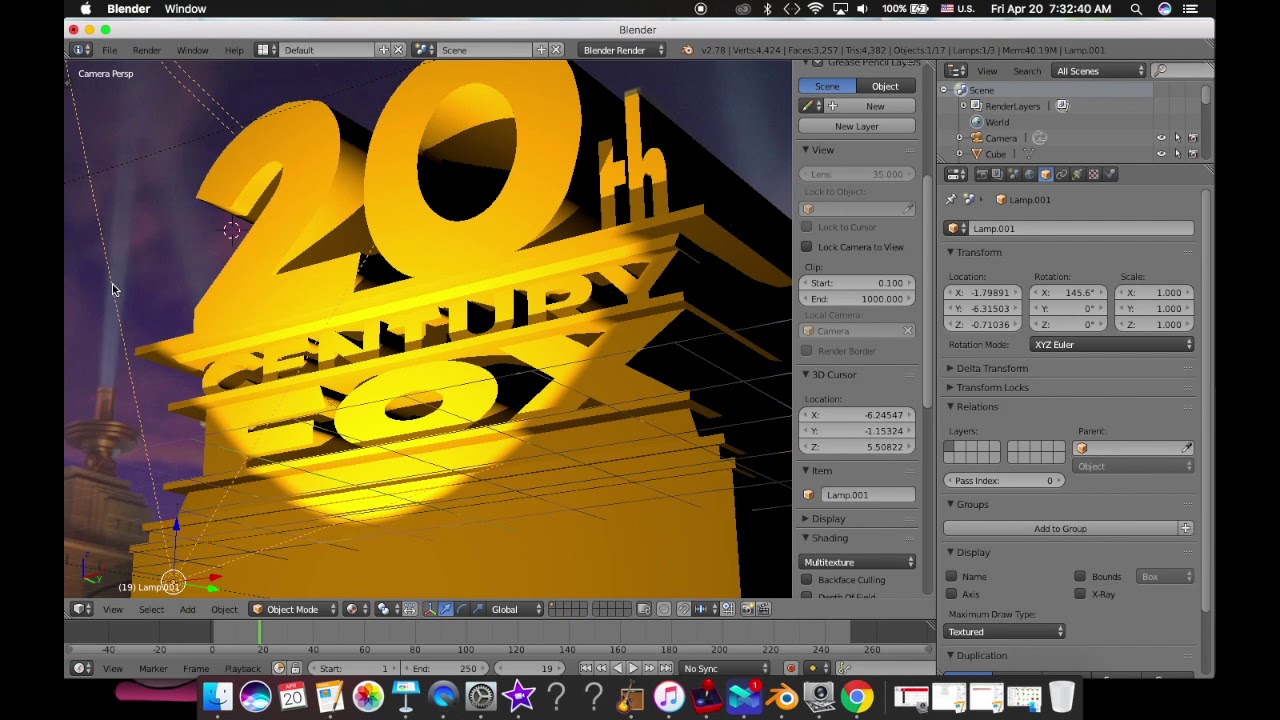Viewport: 1280px width, 720px height.
Task: Click the current frame 19 field
Action: [x=531, y=668]
